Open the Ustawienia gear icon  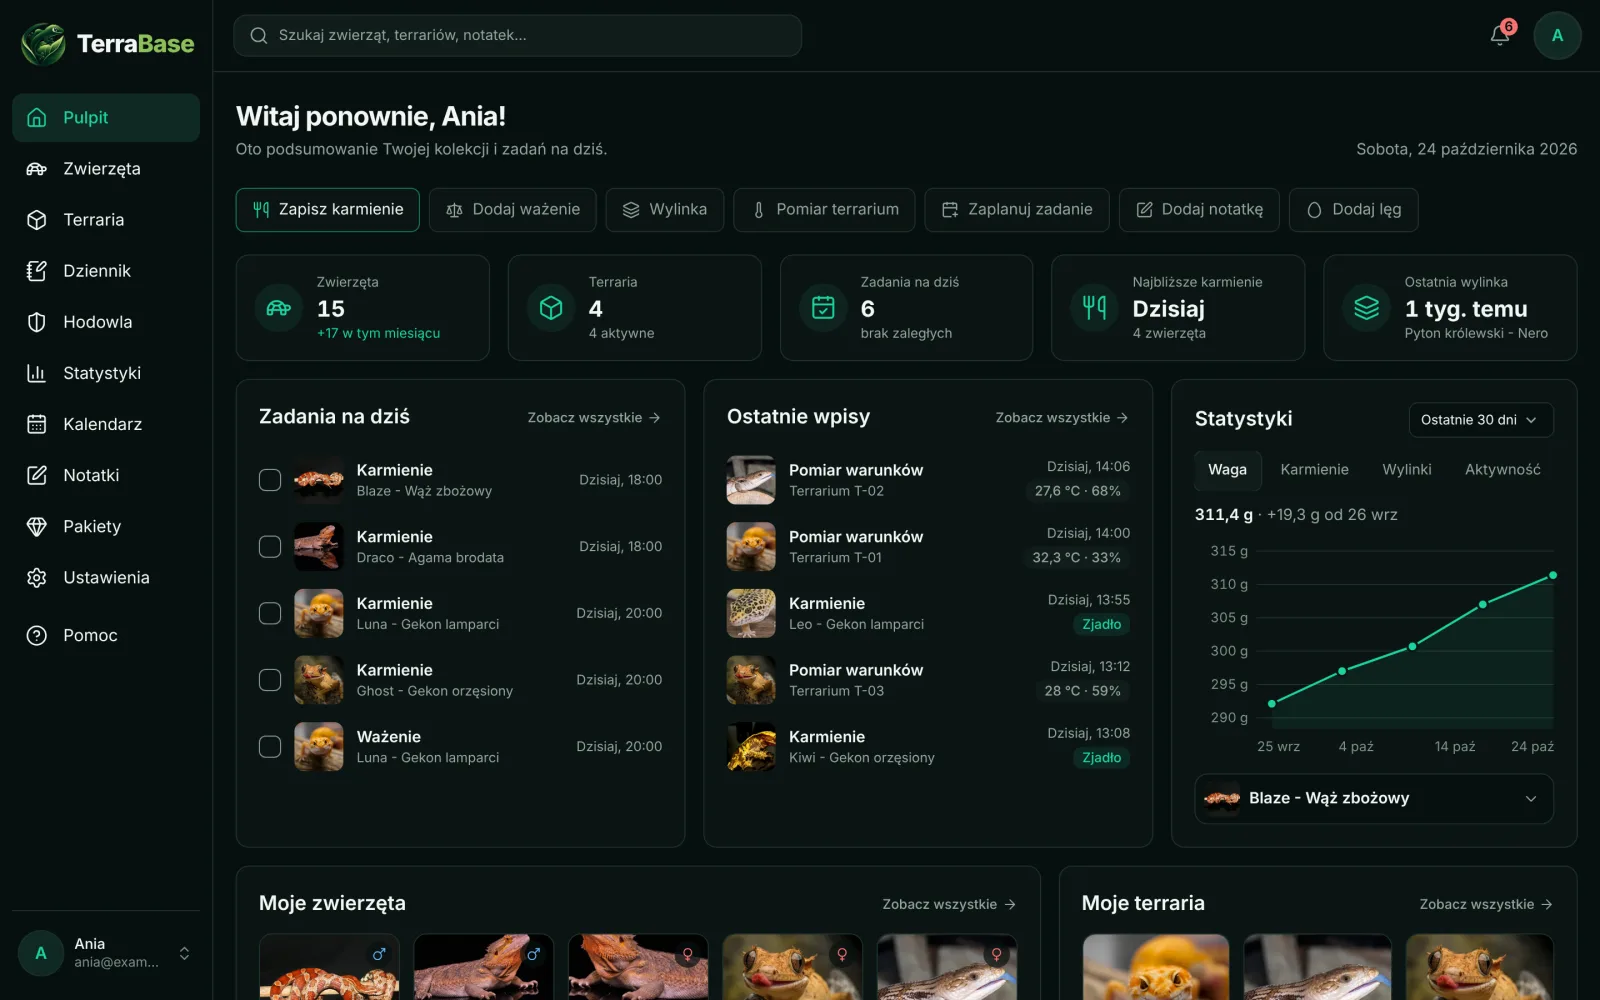37,578
